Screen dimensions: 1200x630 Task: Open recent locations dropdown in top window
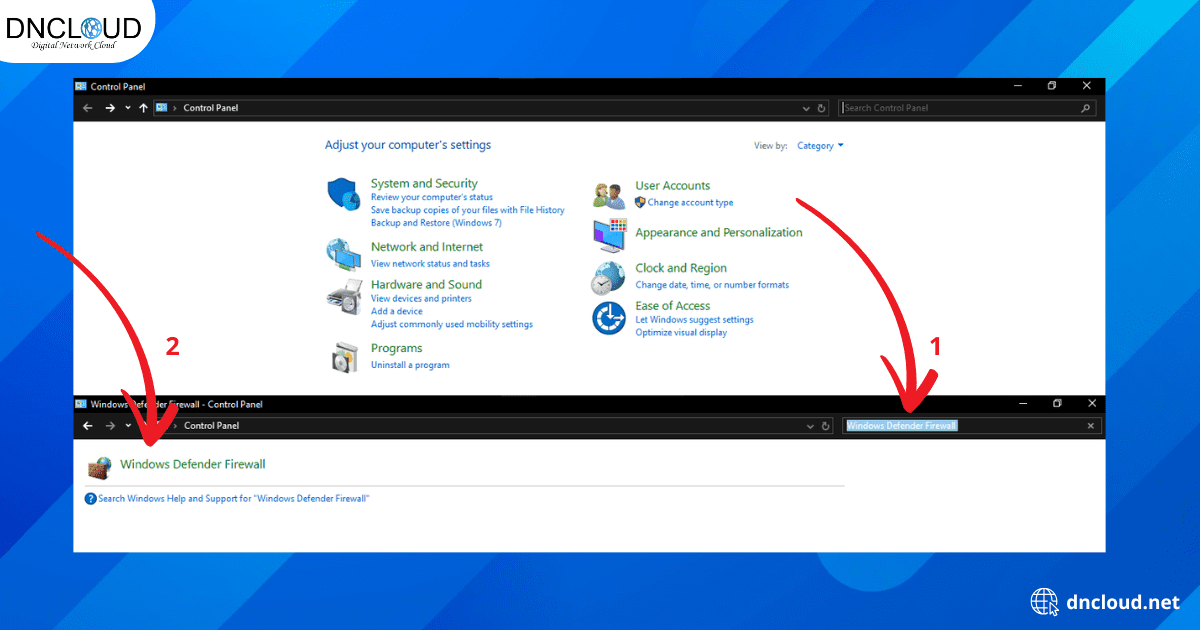(x=128, y=108)
